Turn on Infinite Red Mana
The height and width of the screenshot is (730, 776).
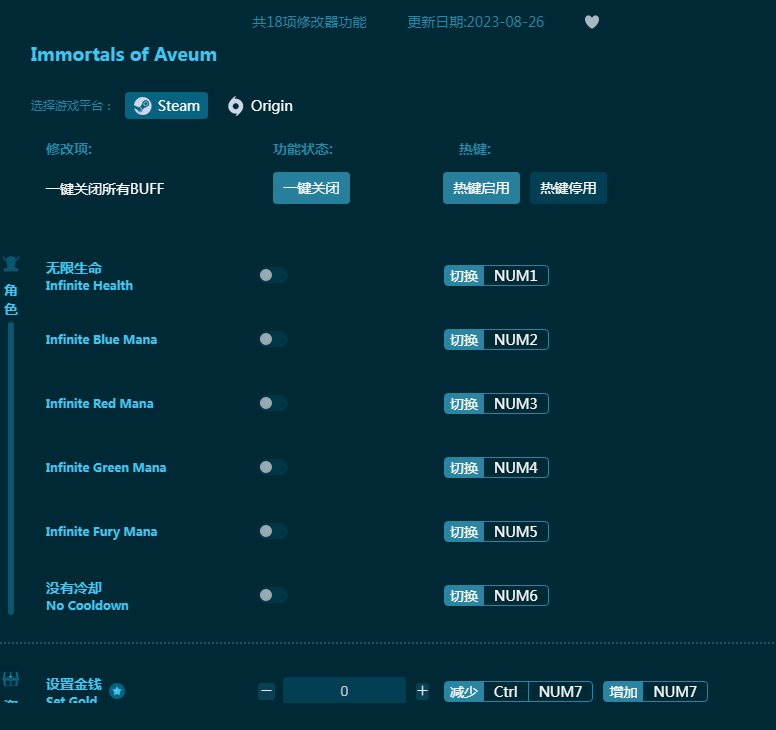click(272, 403)
